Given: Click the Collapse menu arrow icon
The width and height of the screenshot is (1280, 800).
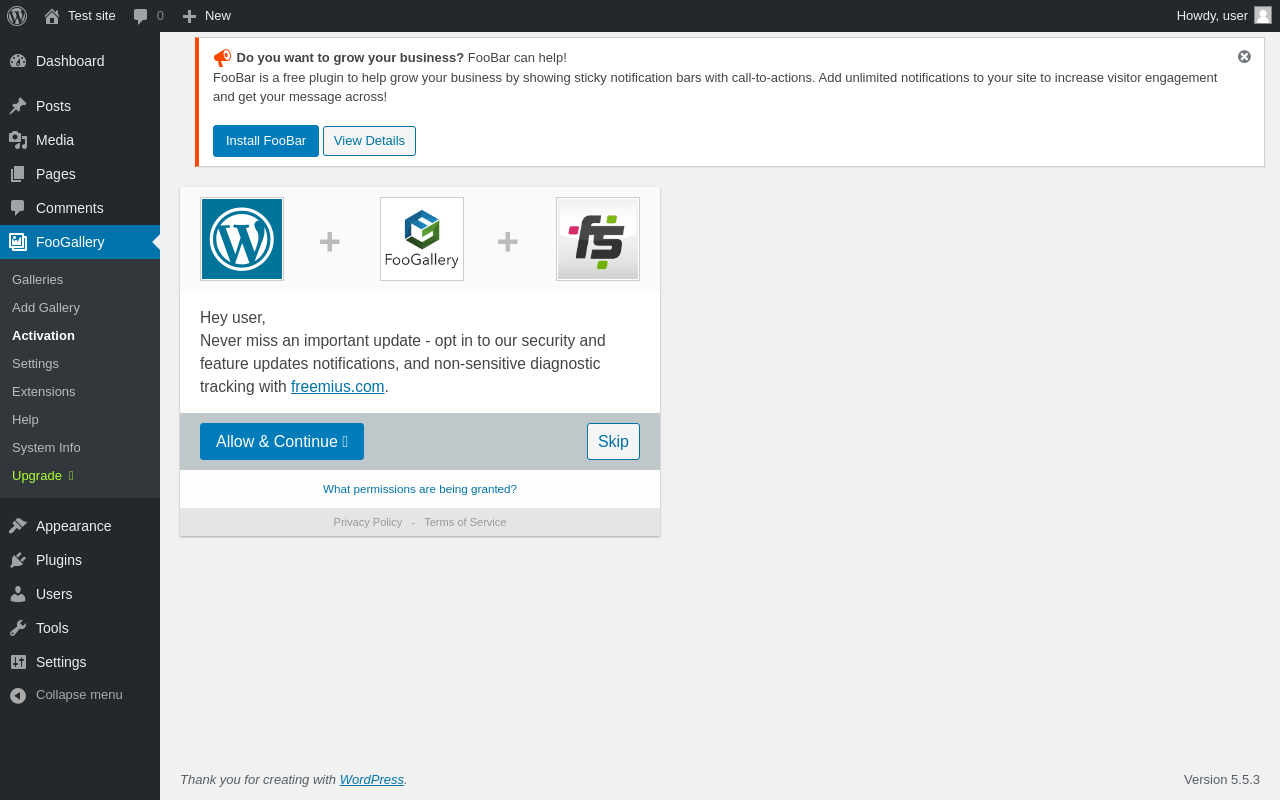Looking at the screenshot, I should coord(18,695).
